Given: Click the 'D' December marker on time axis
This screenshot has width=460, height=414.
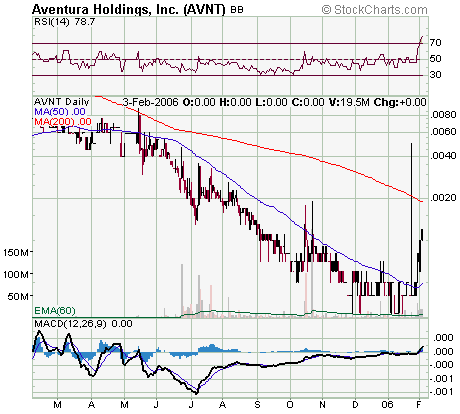Looking at the screenshot, I should [x=355, y=405].
